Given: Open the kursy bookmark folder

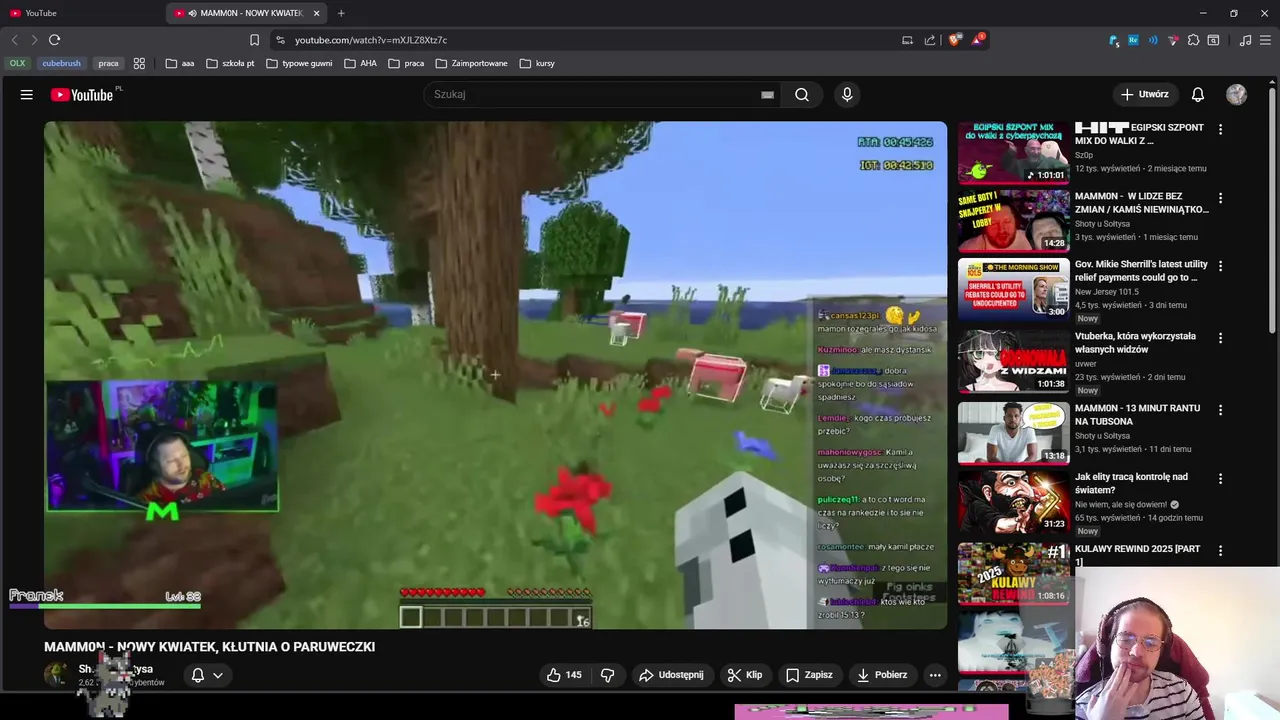Looking at the screenshot, I should coord(538,63).
